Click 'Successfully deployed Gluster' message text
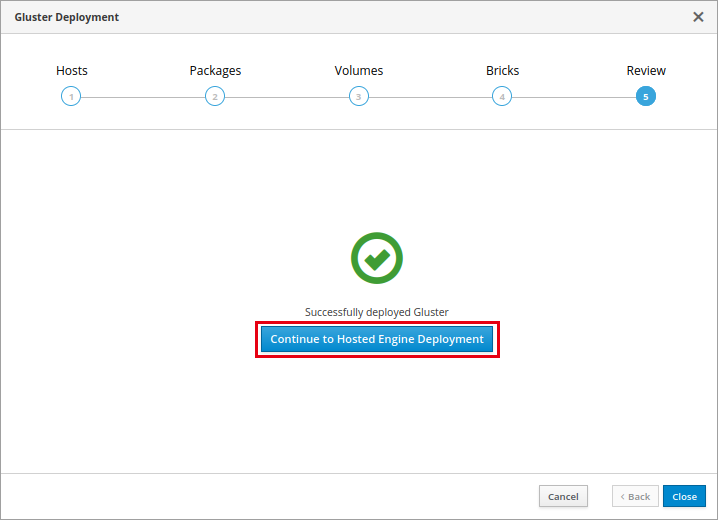This screenshot has height=520, width=718. point(377,312)
